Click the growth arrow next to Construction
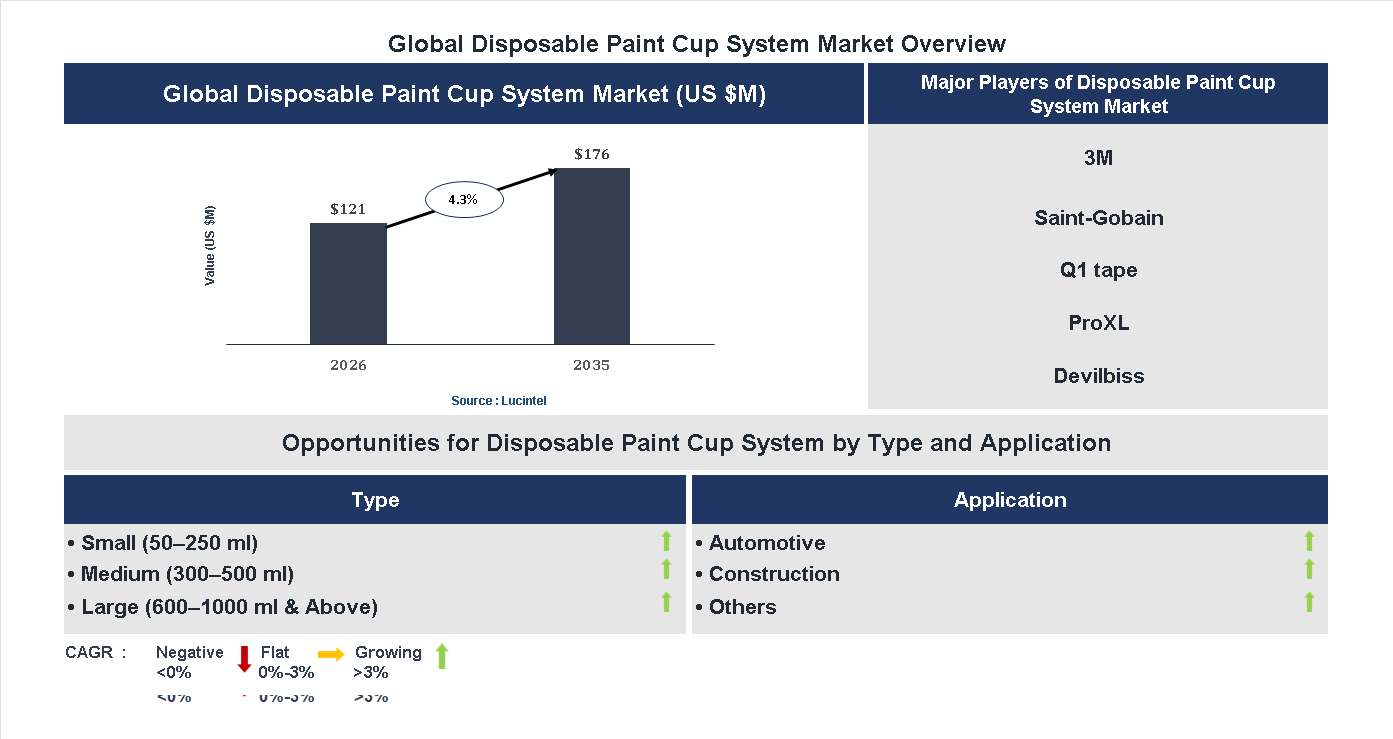This screenshot has width=1393, height=739. (1309, 571)
